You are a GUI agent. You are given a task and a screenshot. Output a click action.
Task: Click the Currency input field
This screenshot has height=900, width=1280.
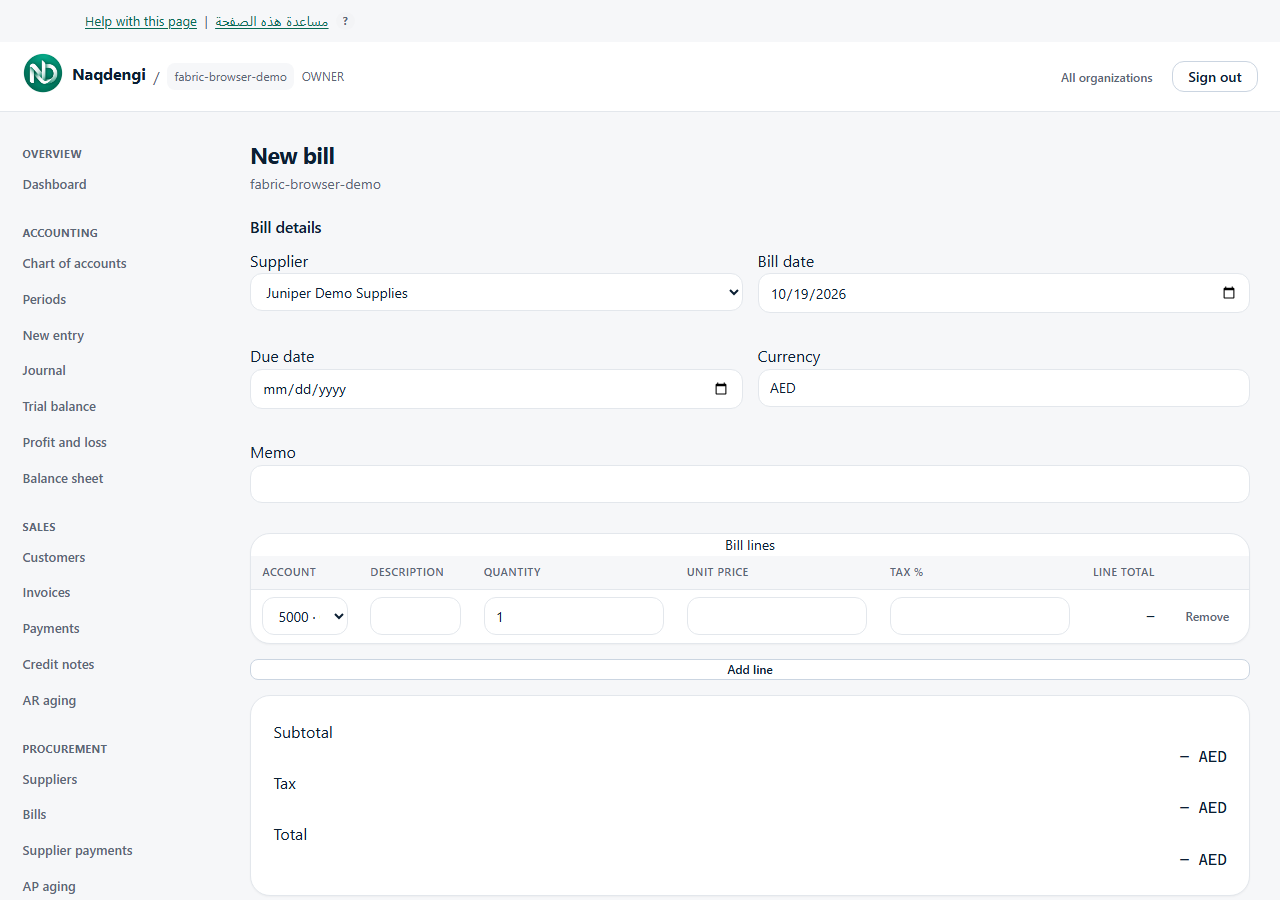pyautogui.click(x=1004, y=388)
